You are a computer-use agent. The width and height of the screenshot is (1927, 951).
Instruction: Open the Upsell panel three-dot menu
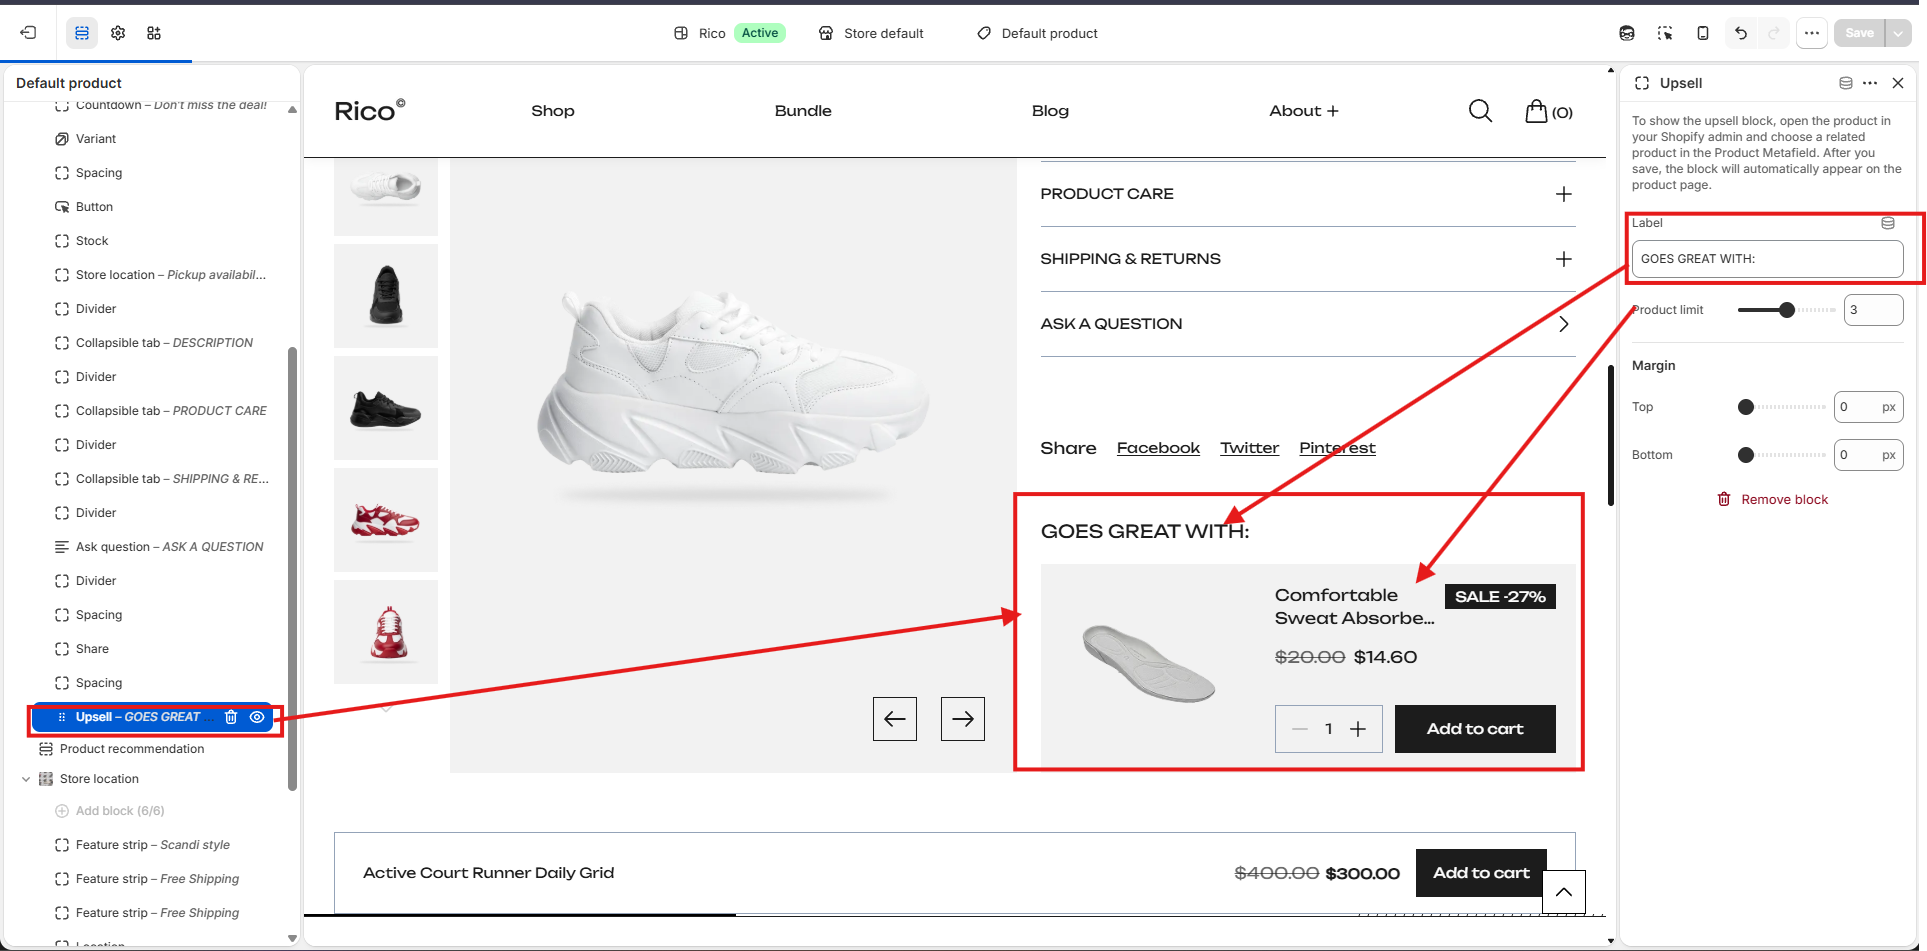pos(1870,83)
